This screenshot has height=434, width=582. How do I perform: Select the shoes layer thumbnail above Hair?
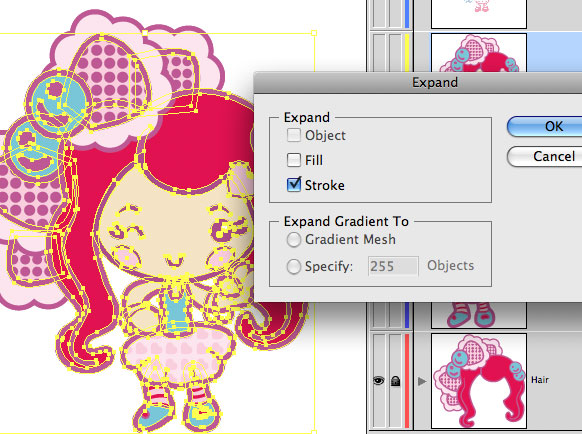pos(479,315)
